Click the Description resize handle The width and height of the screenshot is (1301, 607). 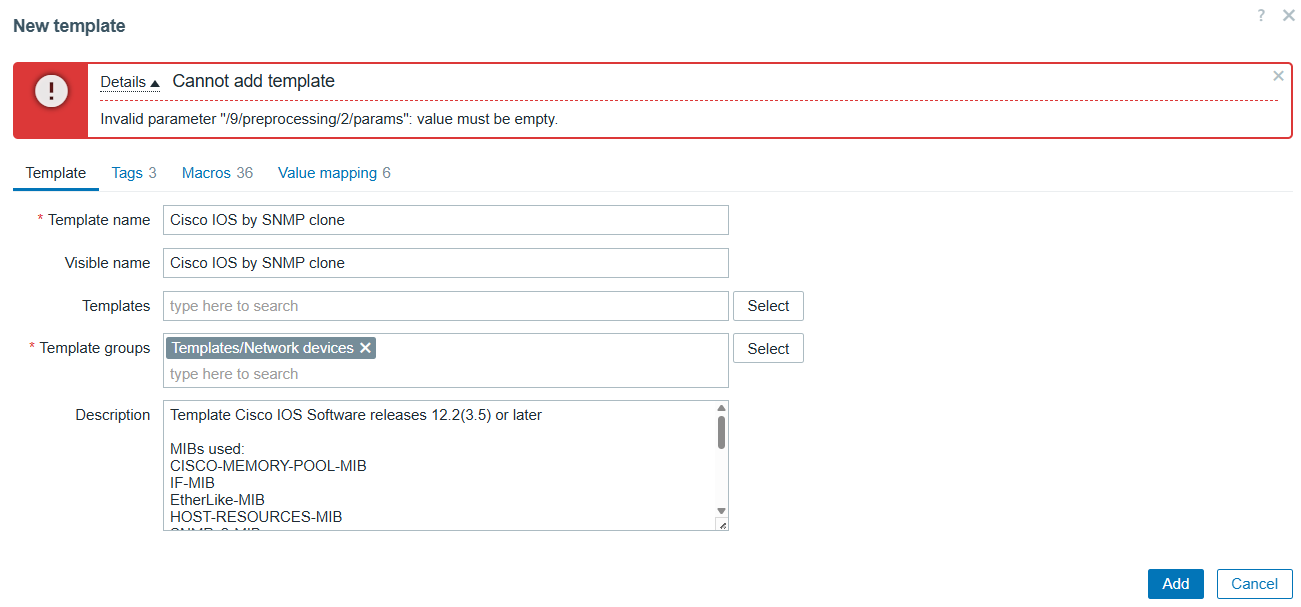[722, 525]
